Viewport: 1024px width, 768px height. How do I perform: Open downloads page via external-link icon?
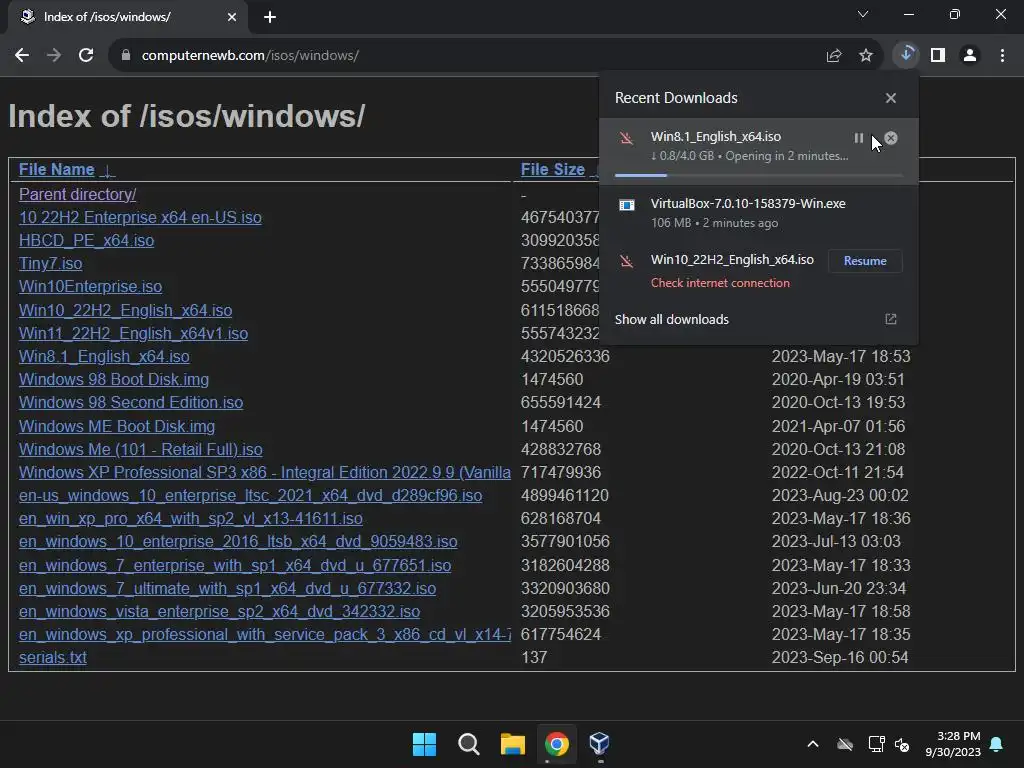[891, 319]
